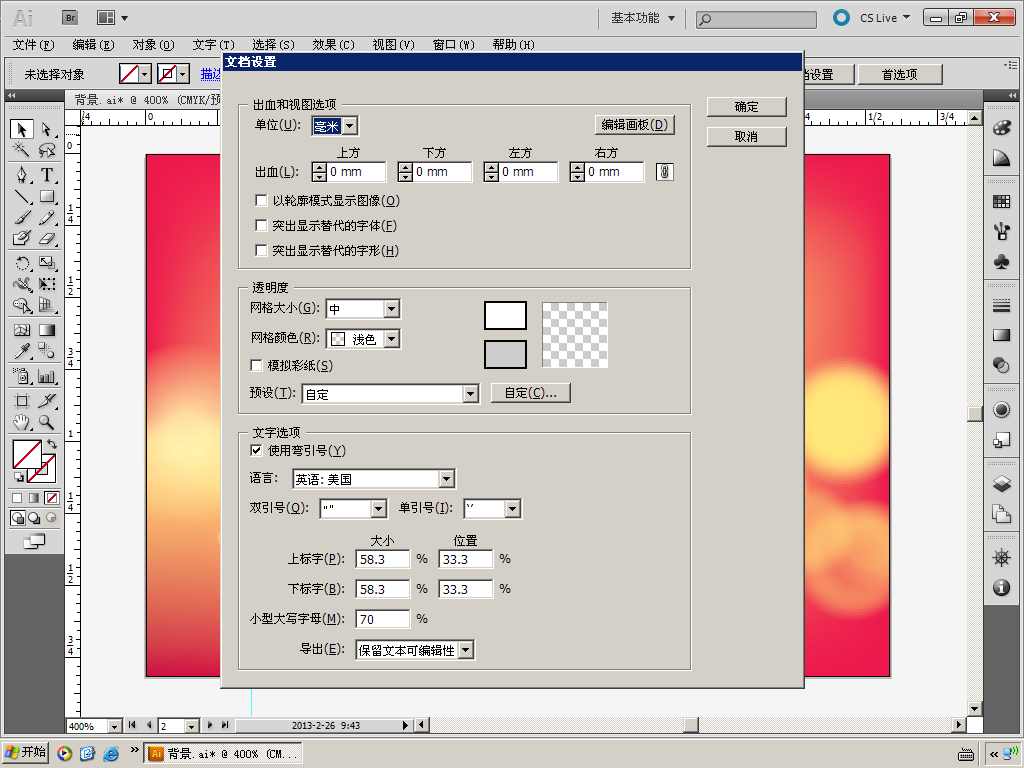Open the 对象 menu

tap(153, 44)
